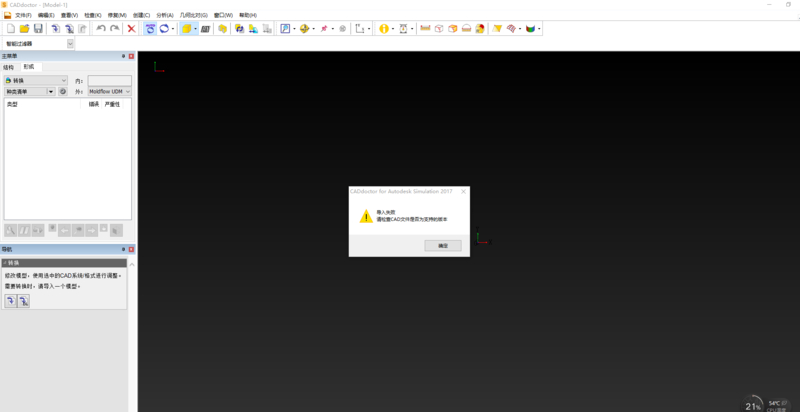This screenshot has height=412, width=800.
Task: Pin the 主菜单 panel
Action: click(123, 56)
